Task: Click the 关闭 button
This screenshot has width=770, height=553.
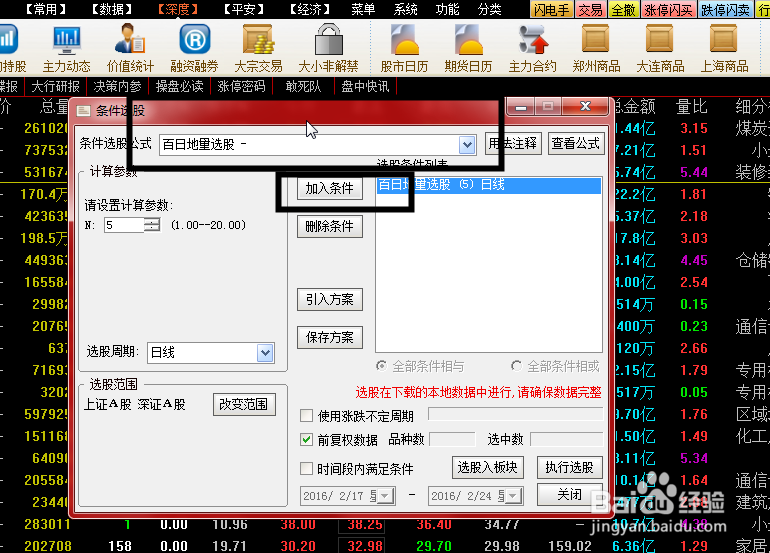Action: 570,495
